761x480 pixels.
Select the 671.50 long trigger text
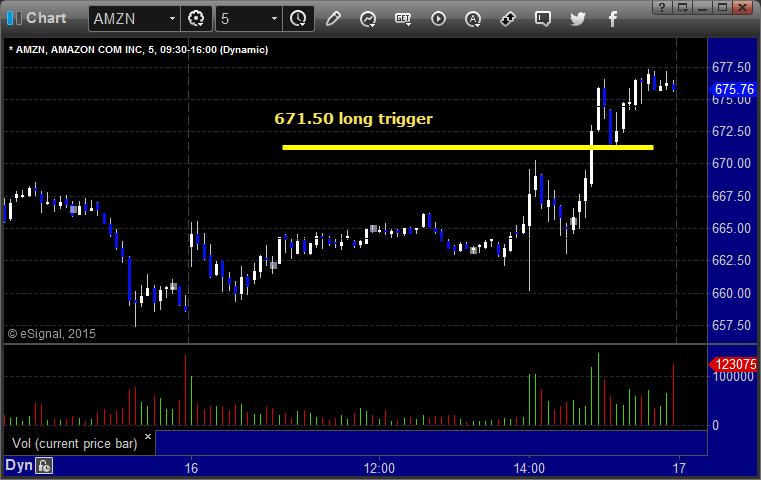pyautogui.click(x=353, y=118)
